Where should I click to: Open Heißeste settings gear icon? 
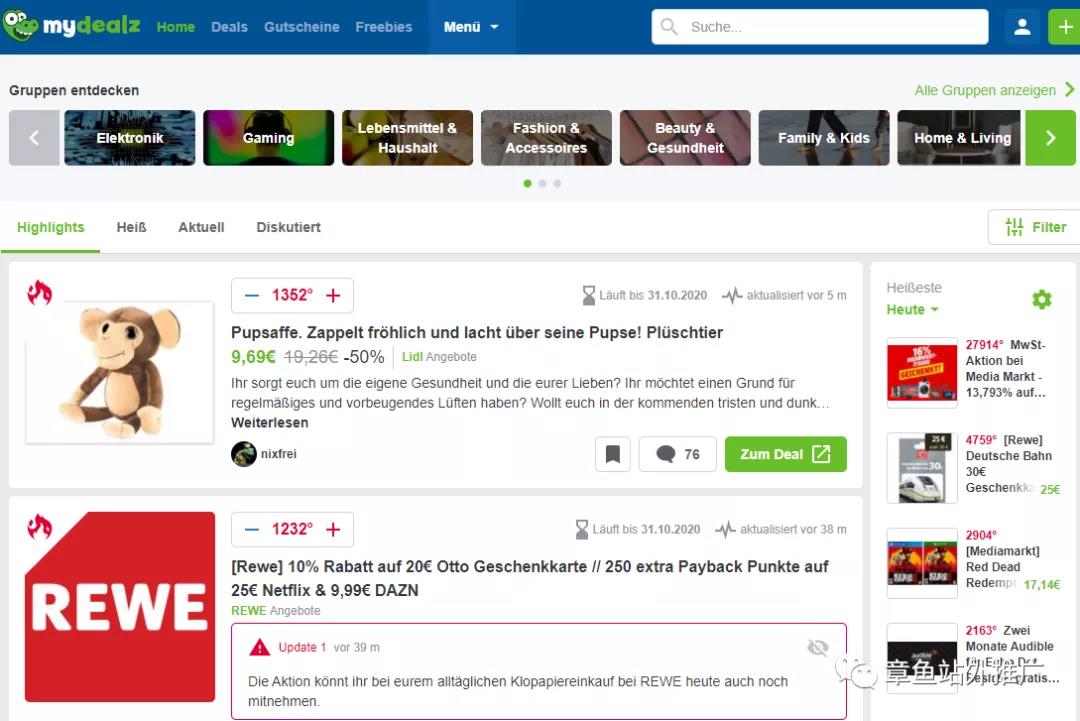pos(1041,299)
